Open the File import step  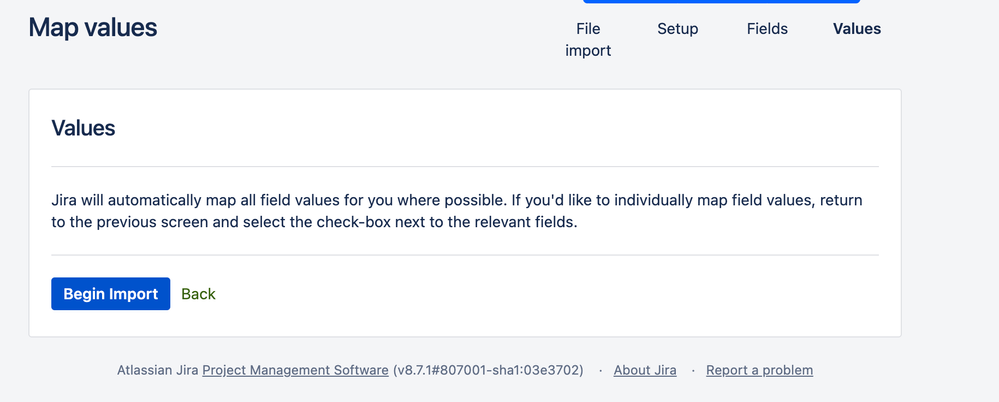[588, 39]
